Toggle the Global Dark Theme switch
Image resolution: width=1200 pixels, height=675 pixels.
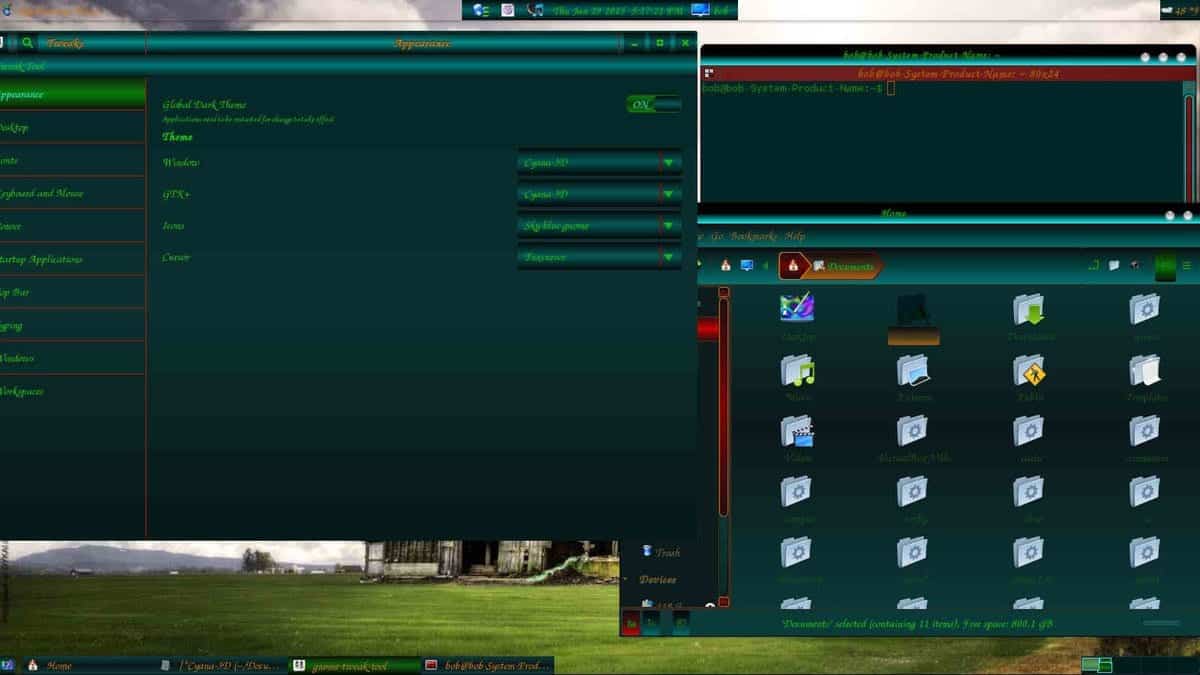click(654, 104)
